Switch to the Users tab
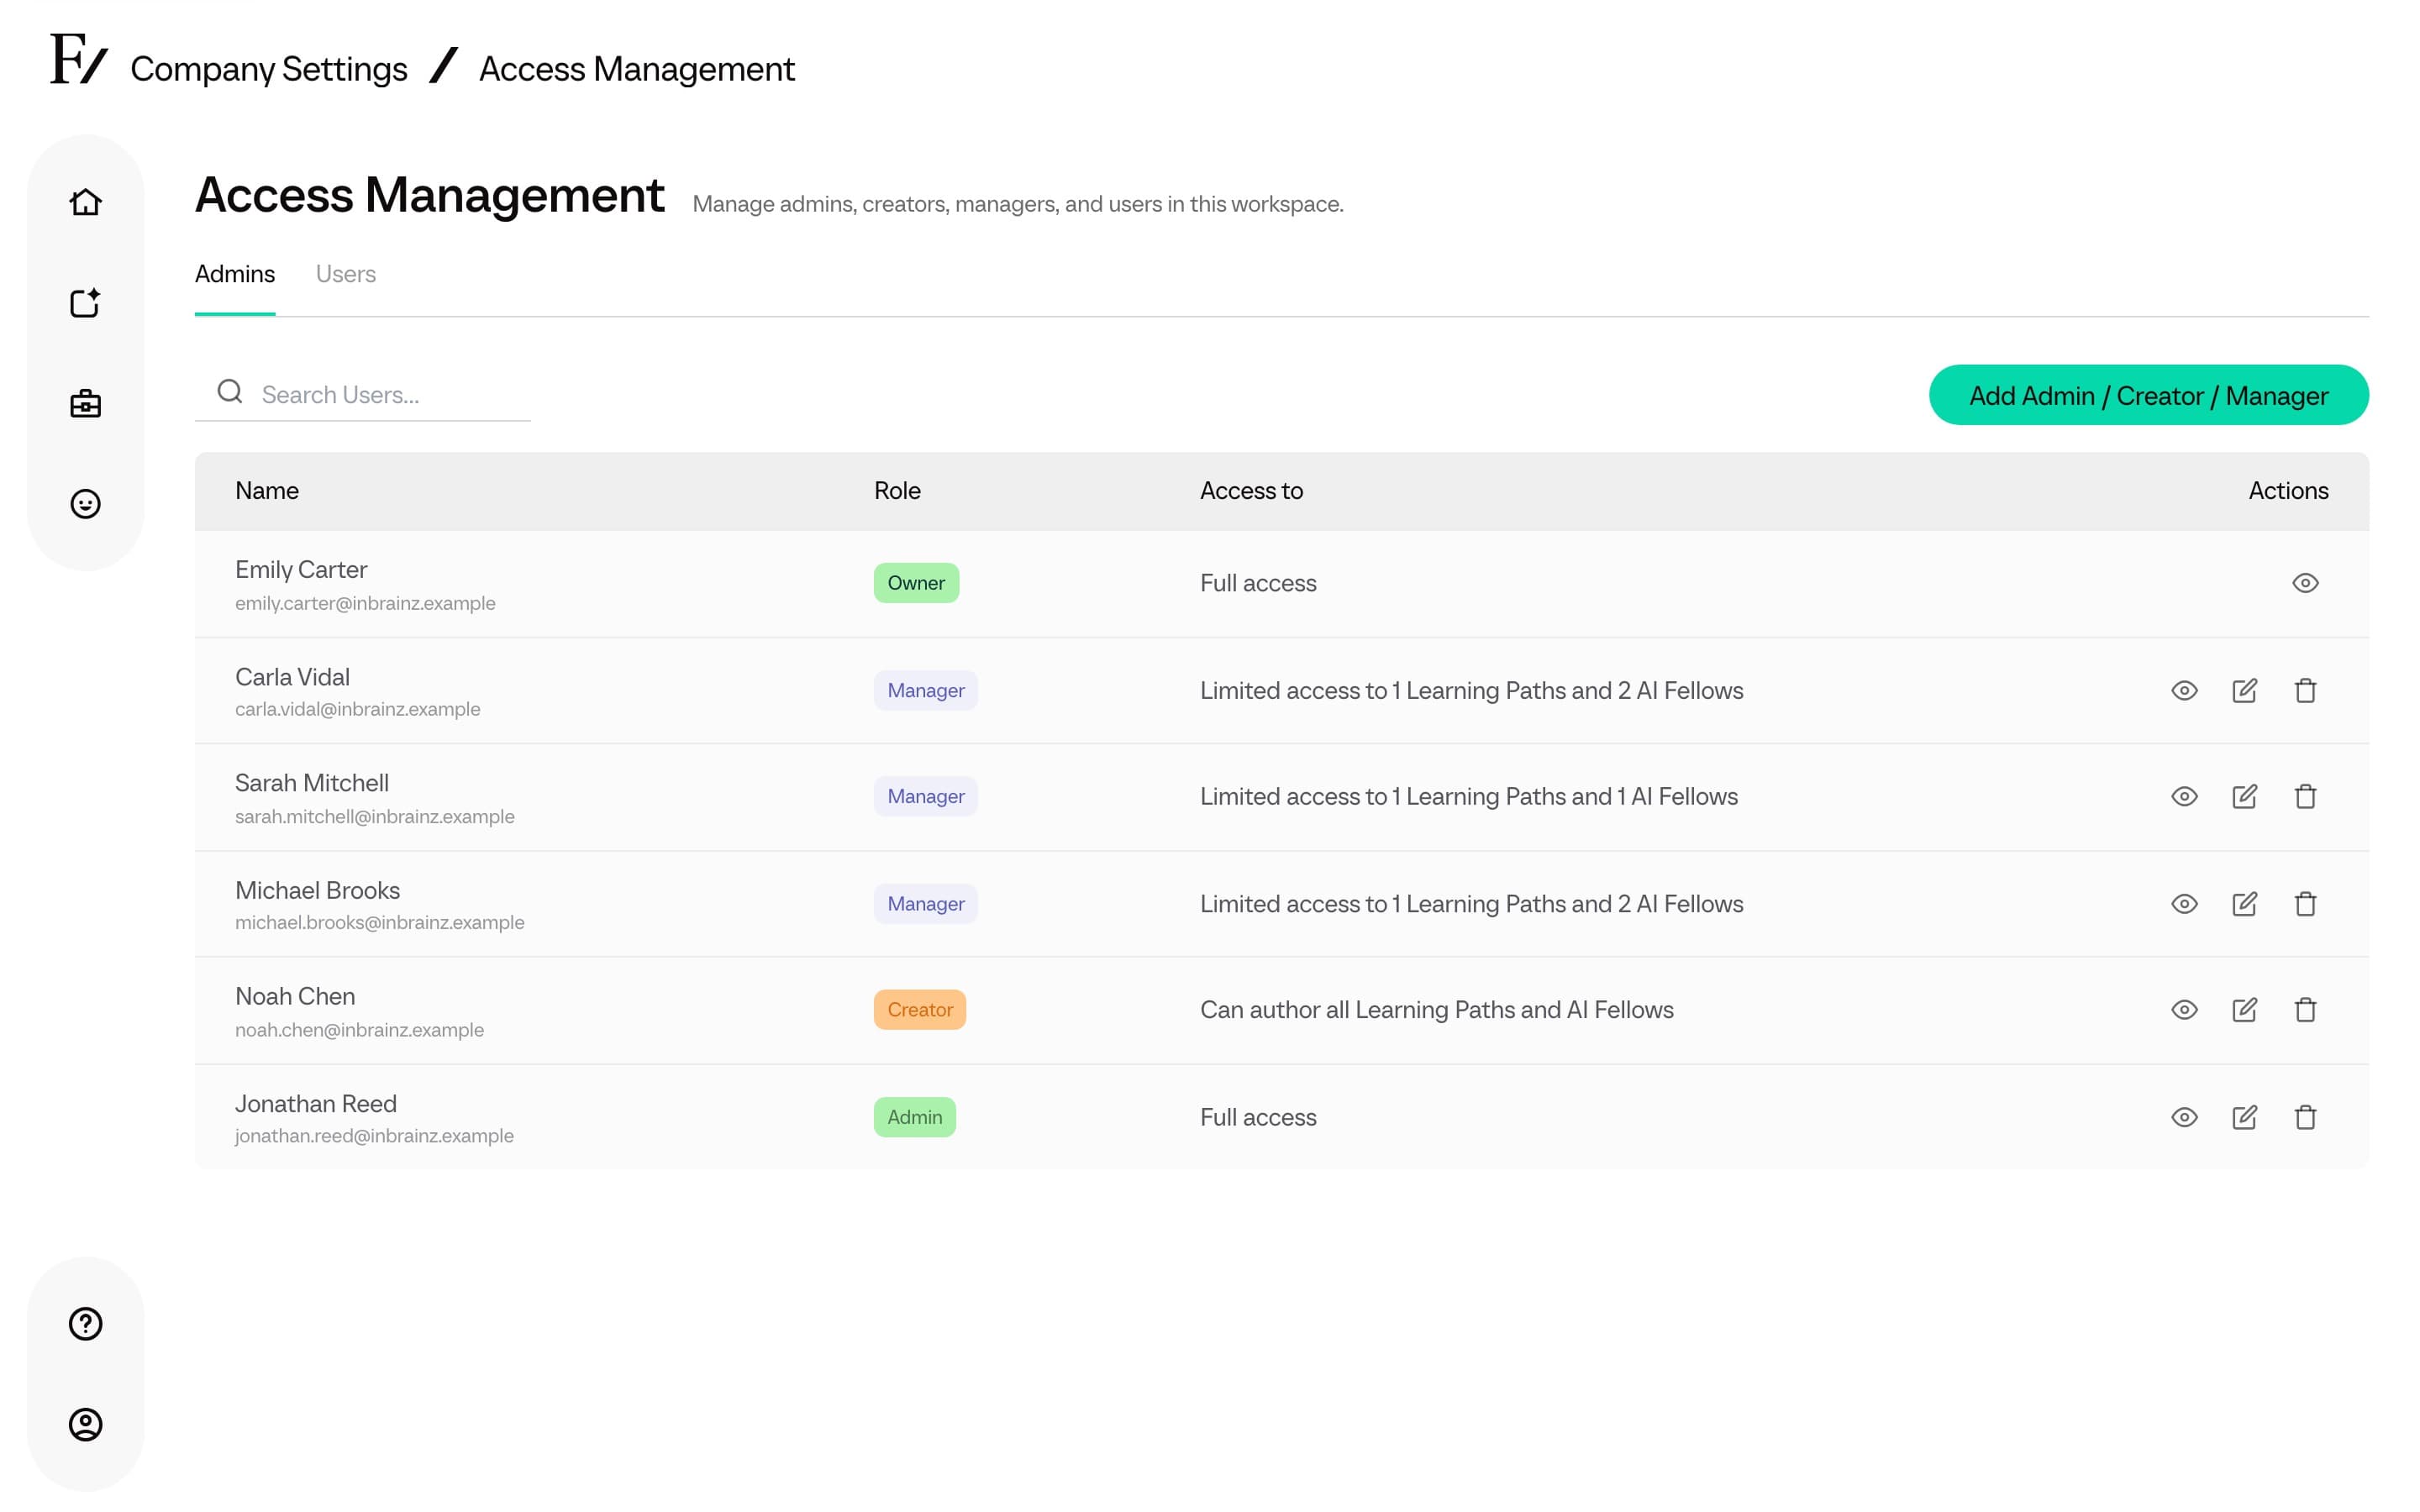The height and width of the screenshot is (1512, 2420). (346, 274)
